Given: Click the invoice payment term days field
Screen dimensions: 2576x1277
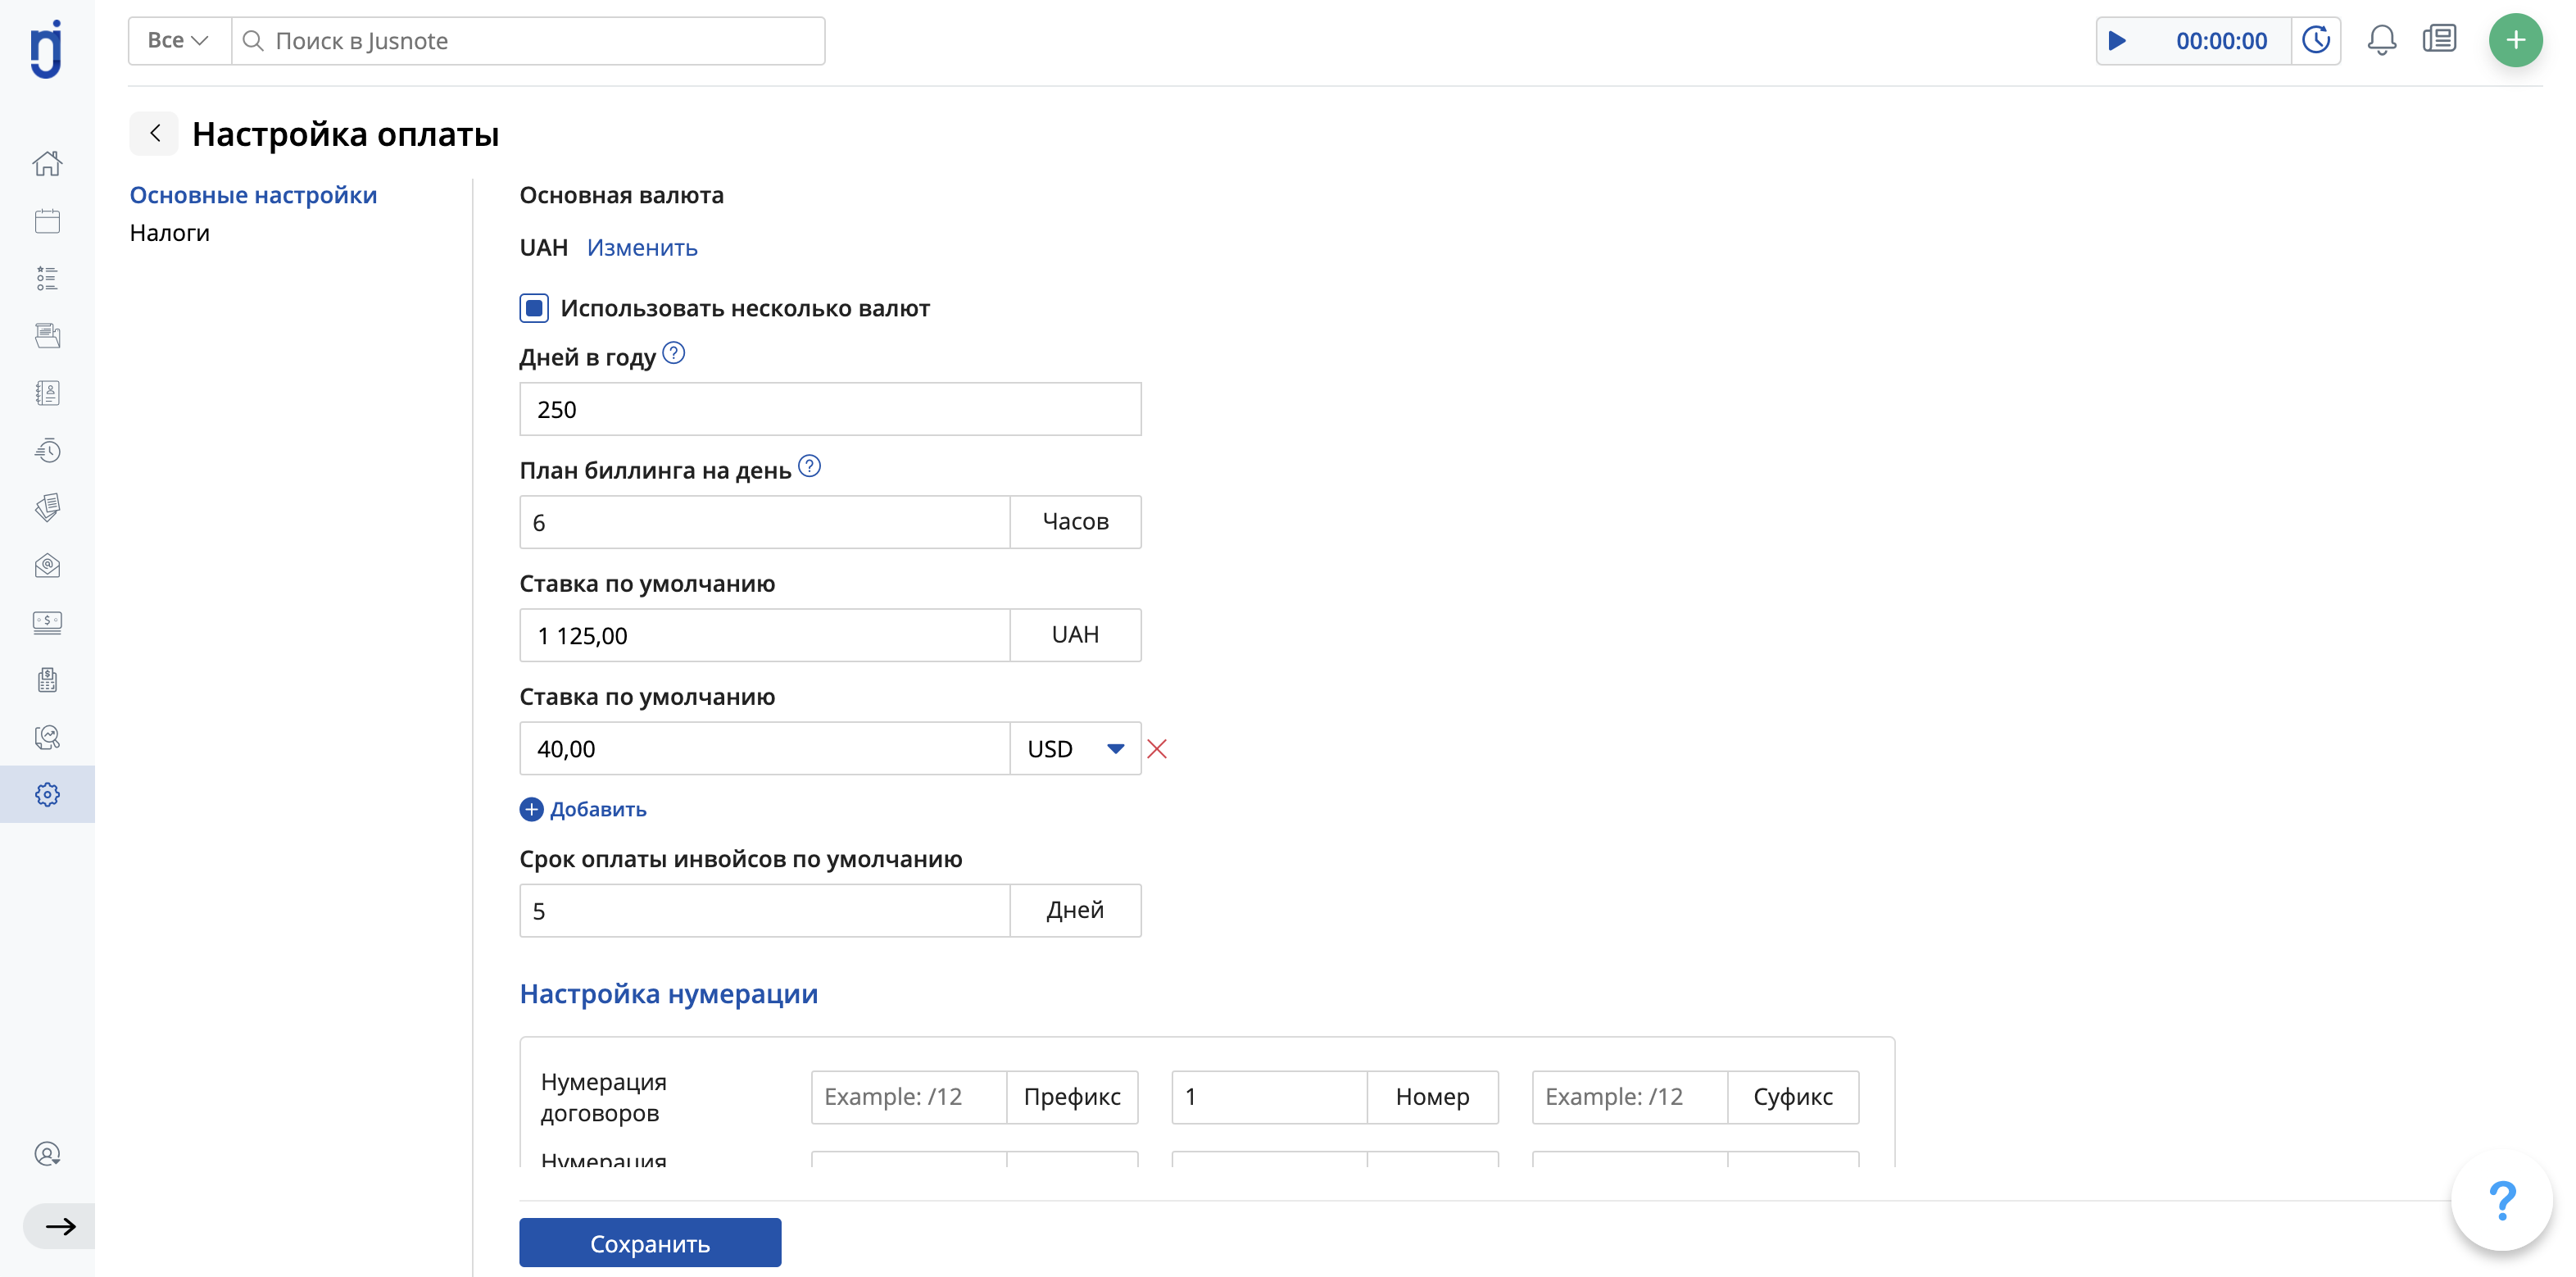Looking at the screenshot, I should coord(765,911).
